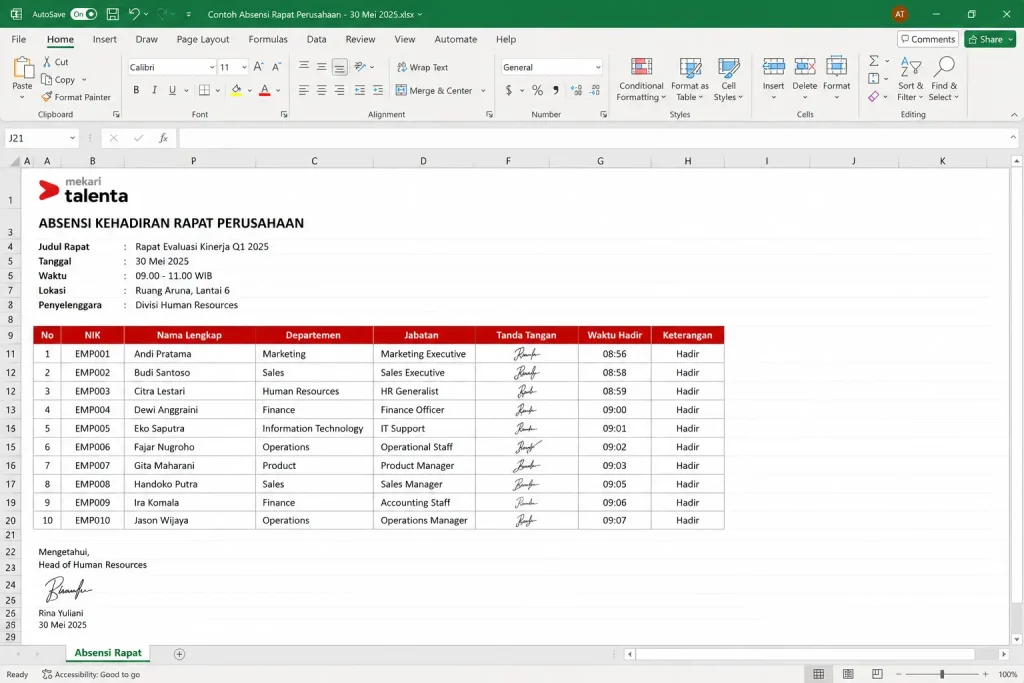Open Find & Select menu
The image size is (1024, 683).
[944, 79]
